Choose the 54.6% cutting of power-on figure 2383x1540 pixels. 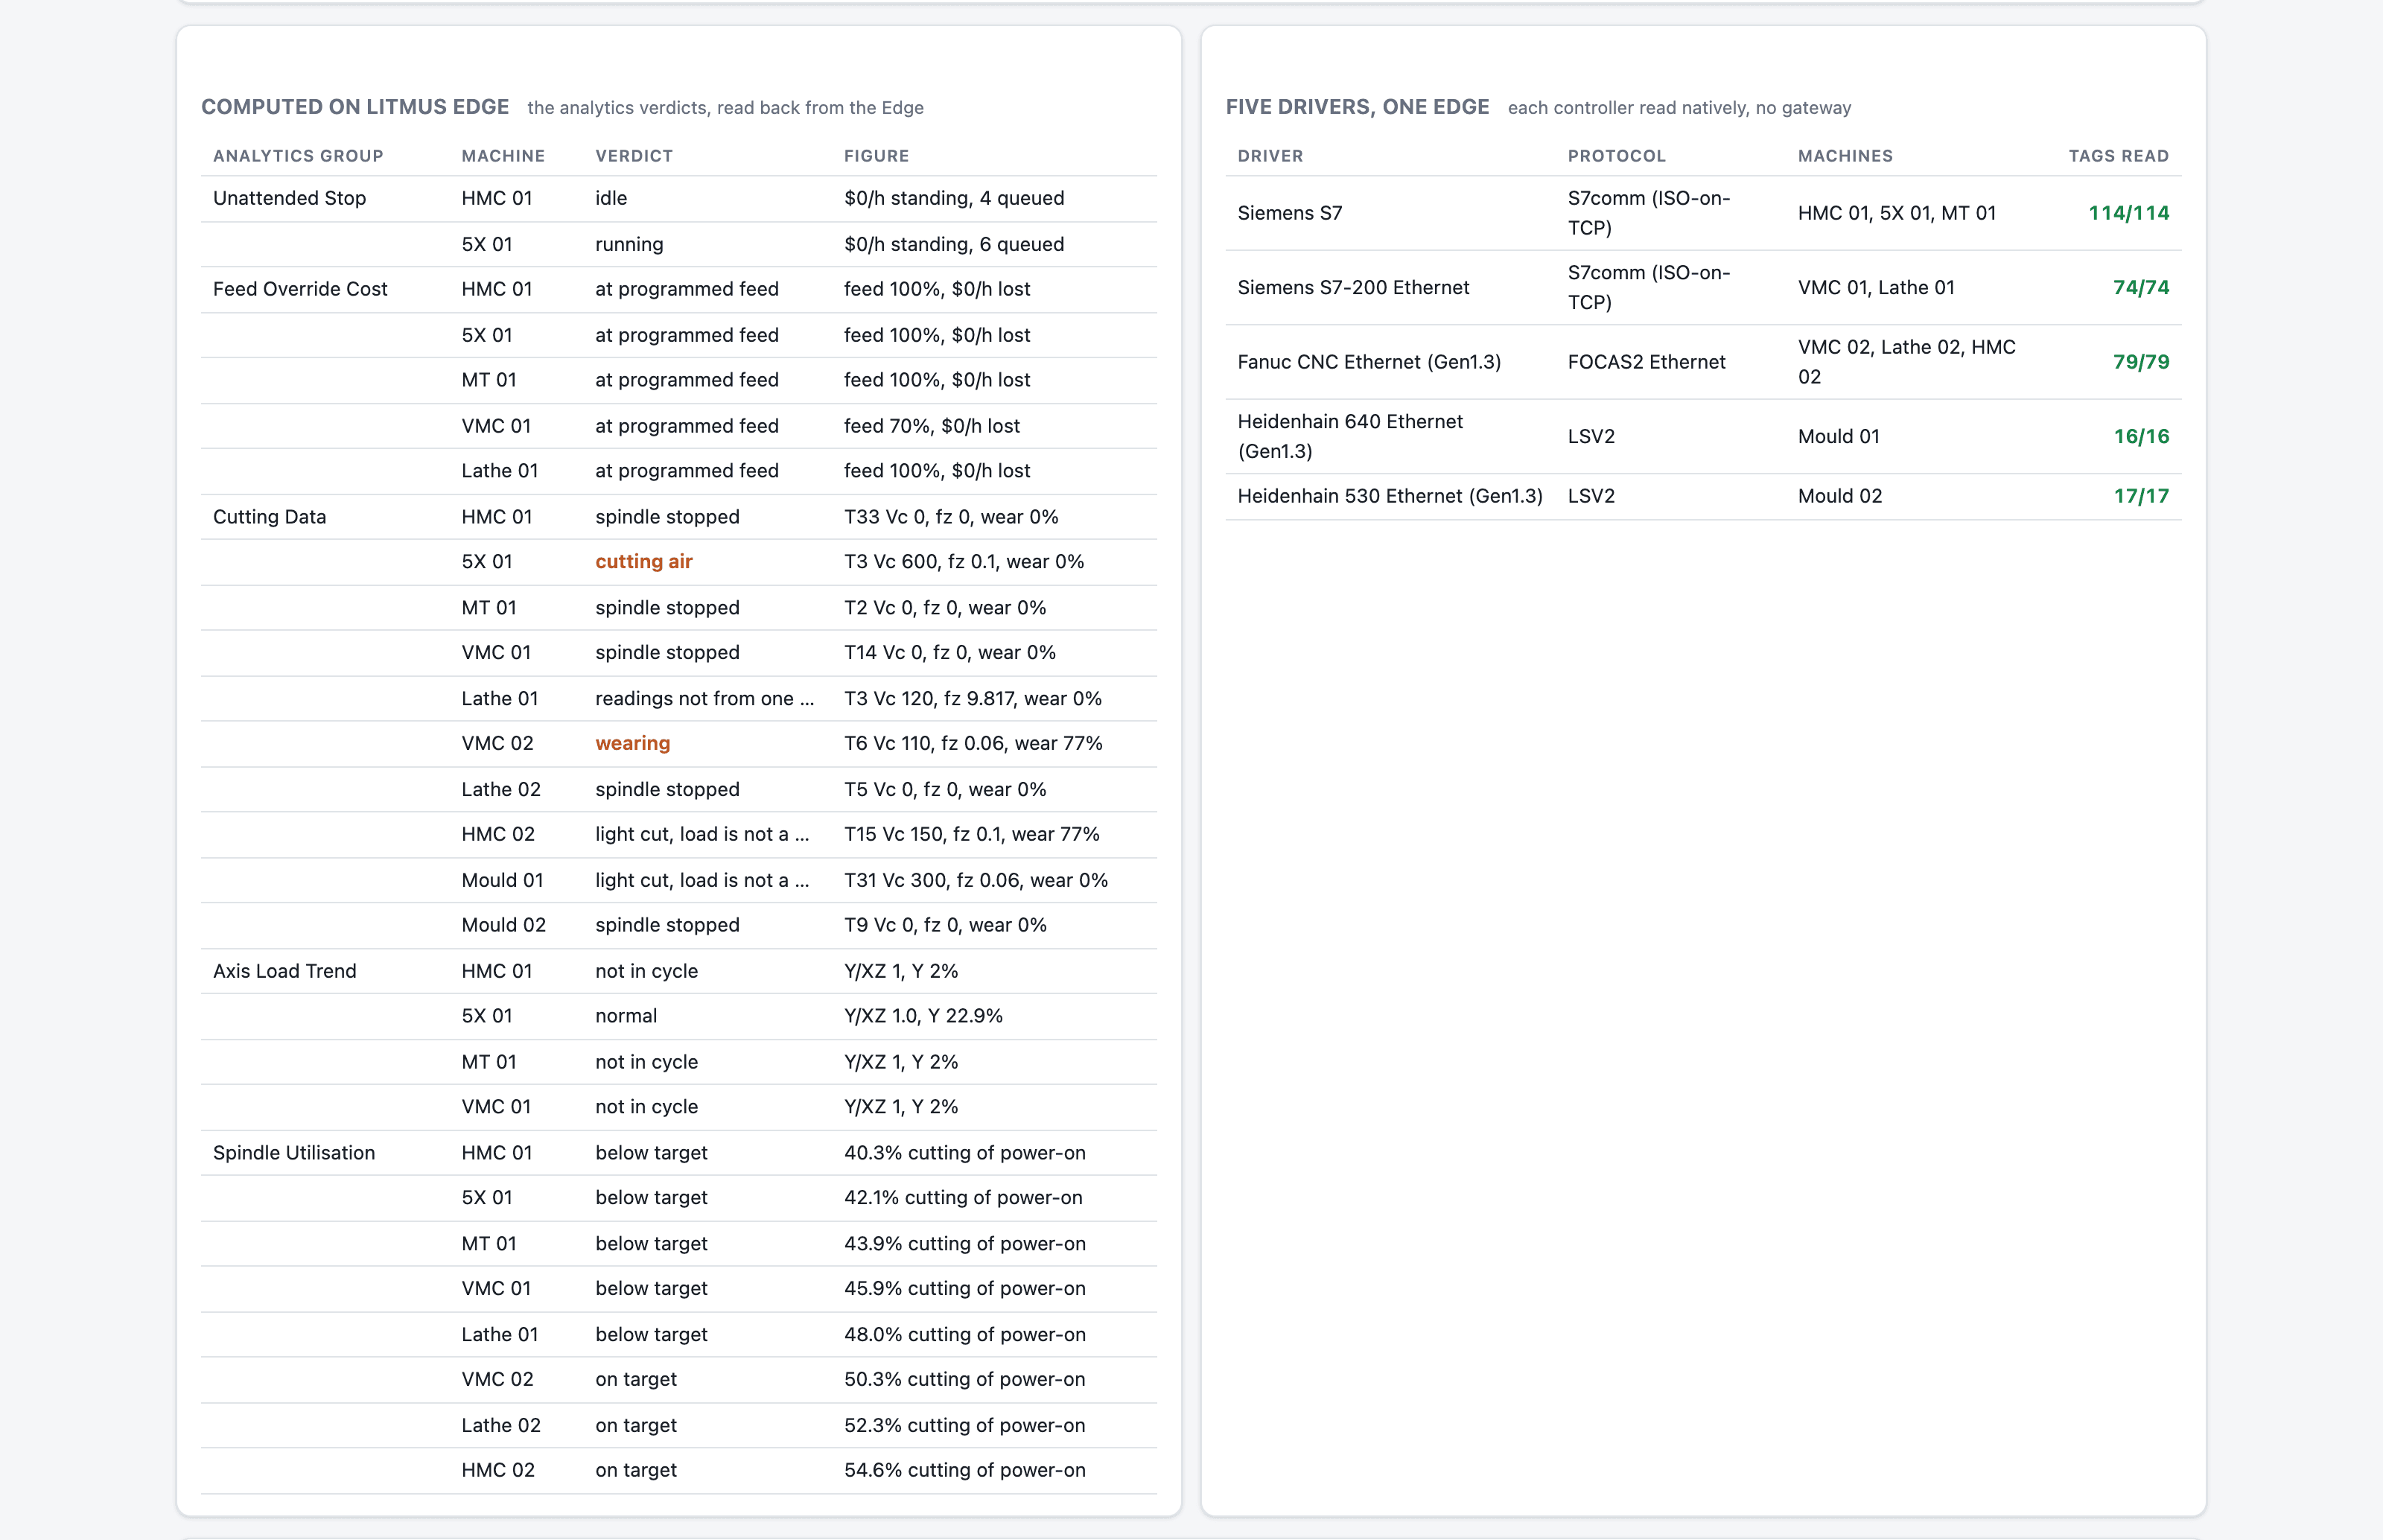coord(964,1470)
